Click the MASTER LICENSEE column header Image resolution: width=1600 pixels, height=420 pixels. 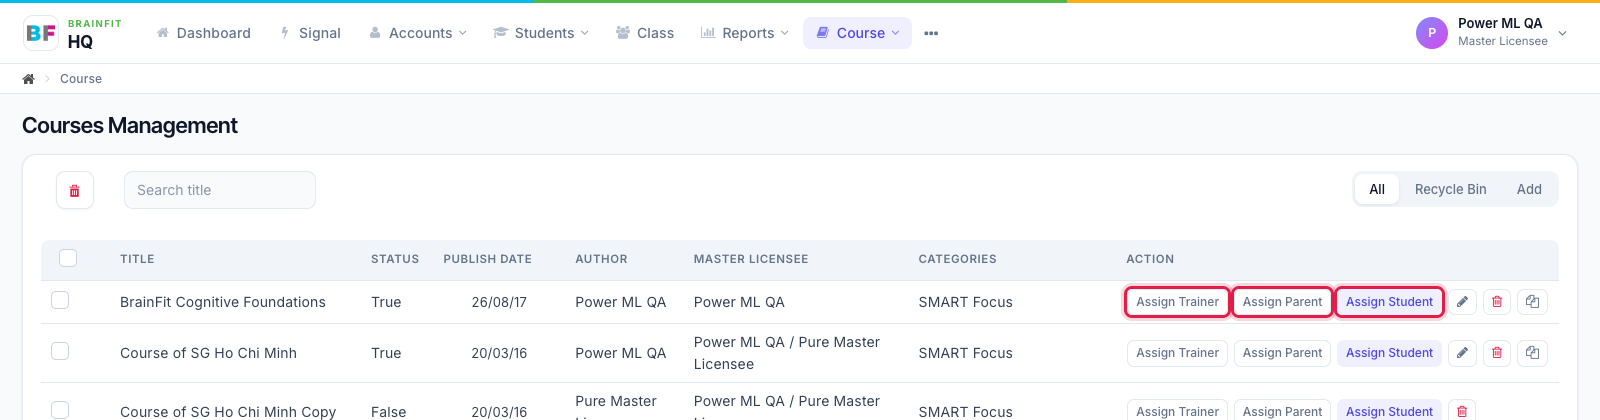coord(751,259)
